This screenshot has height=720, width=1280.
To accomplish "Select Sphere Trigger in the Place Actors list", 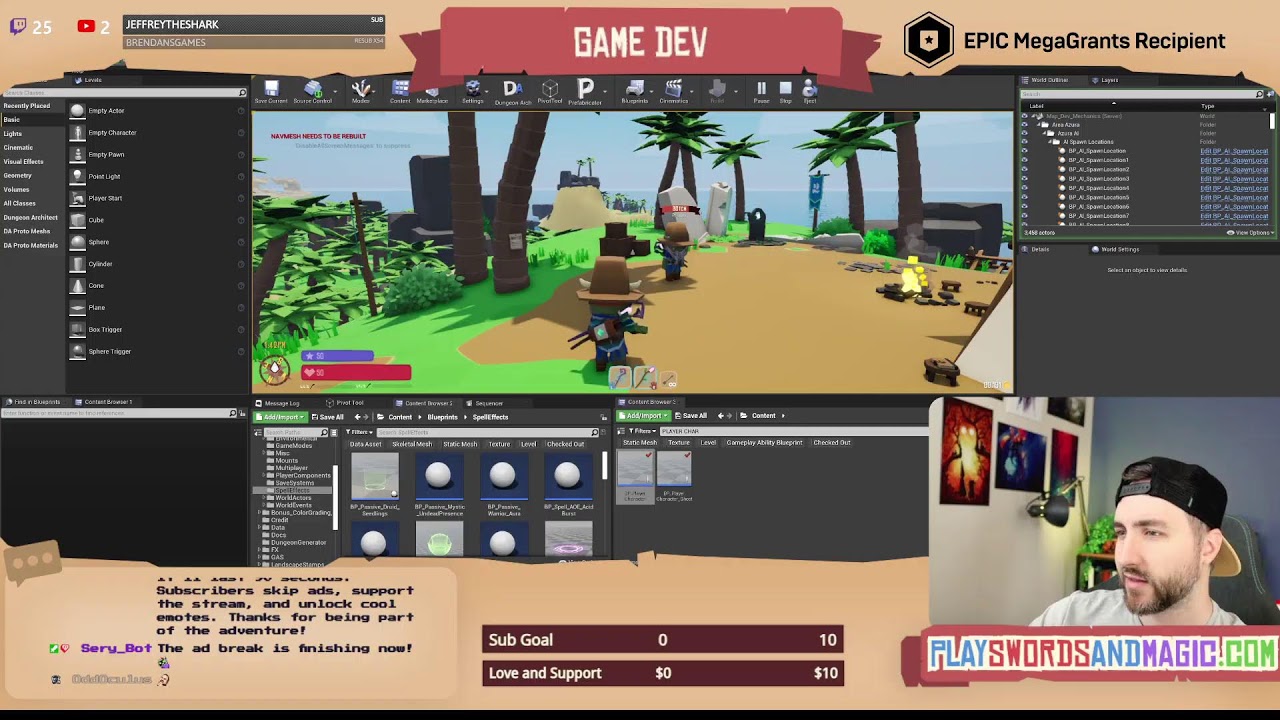I will (157, 352).
